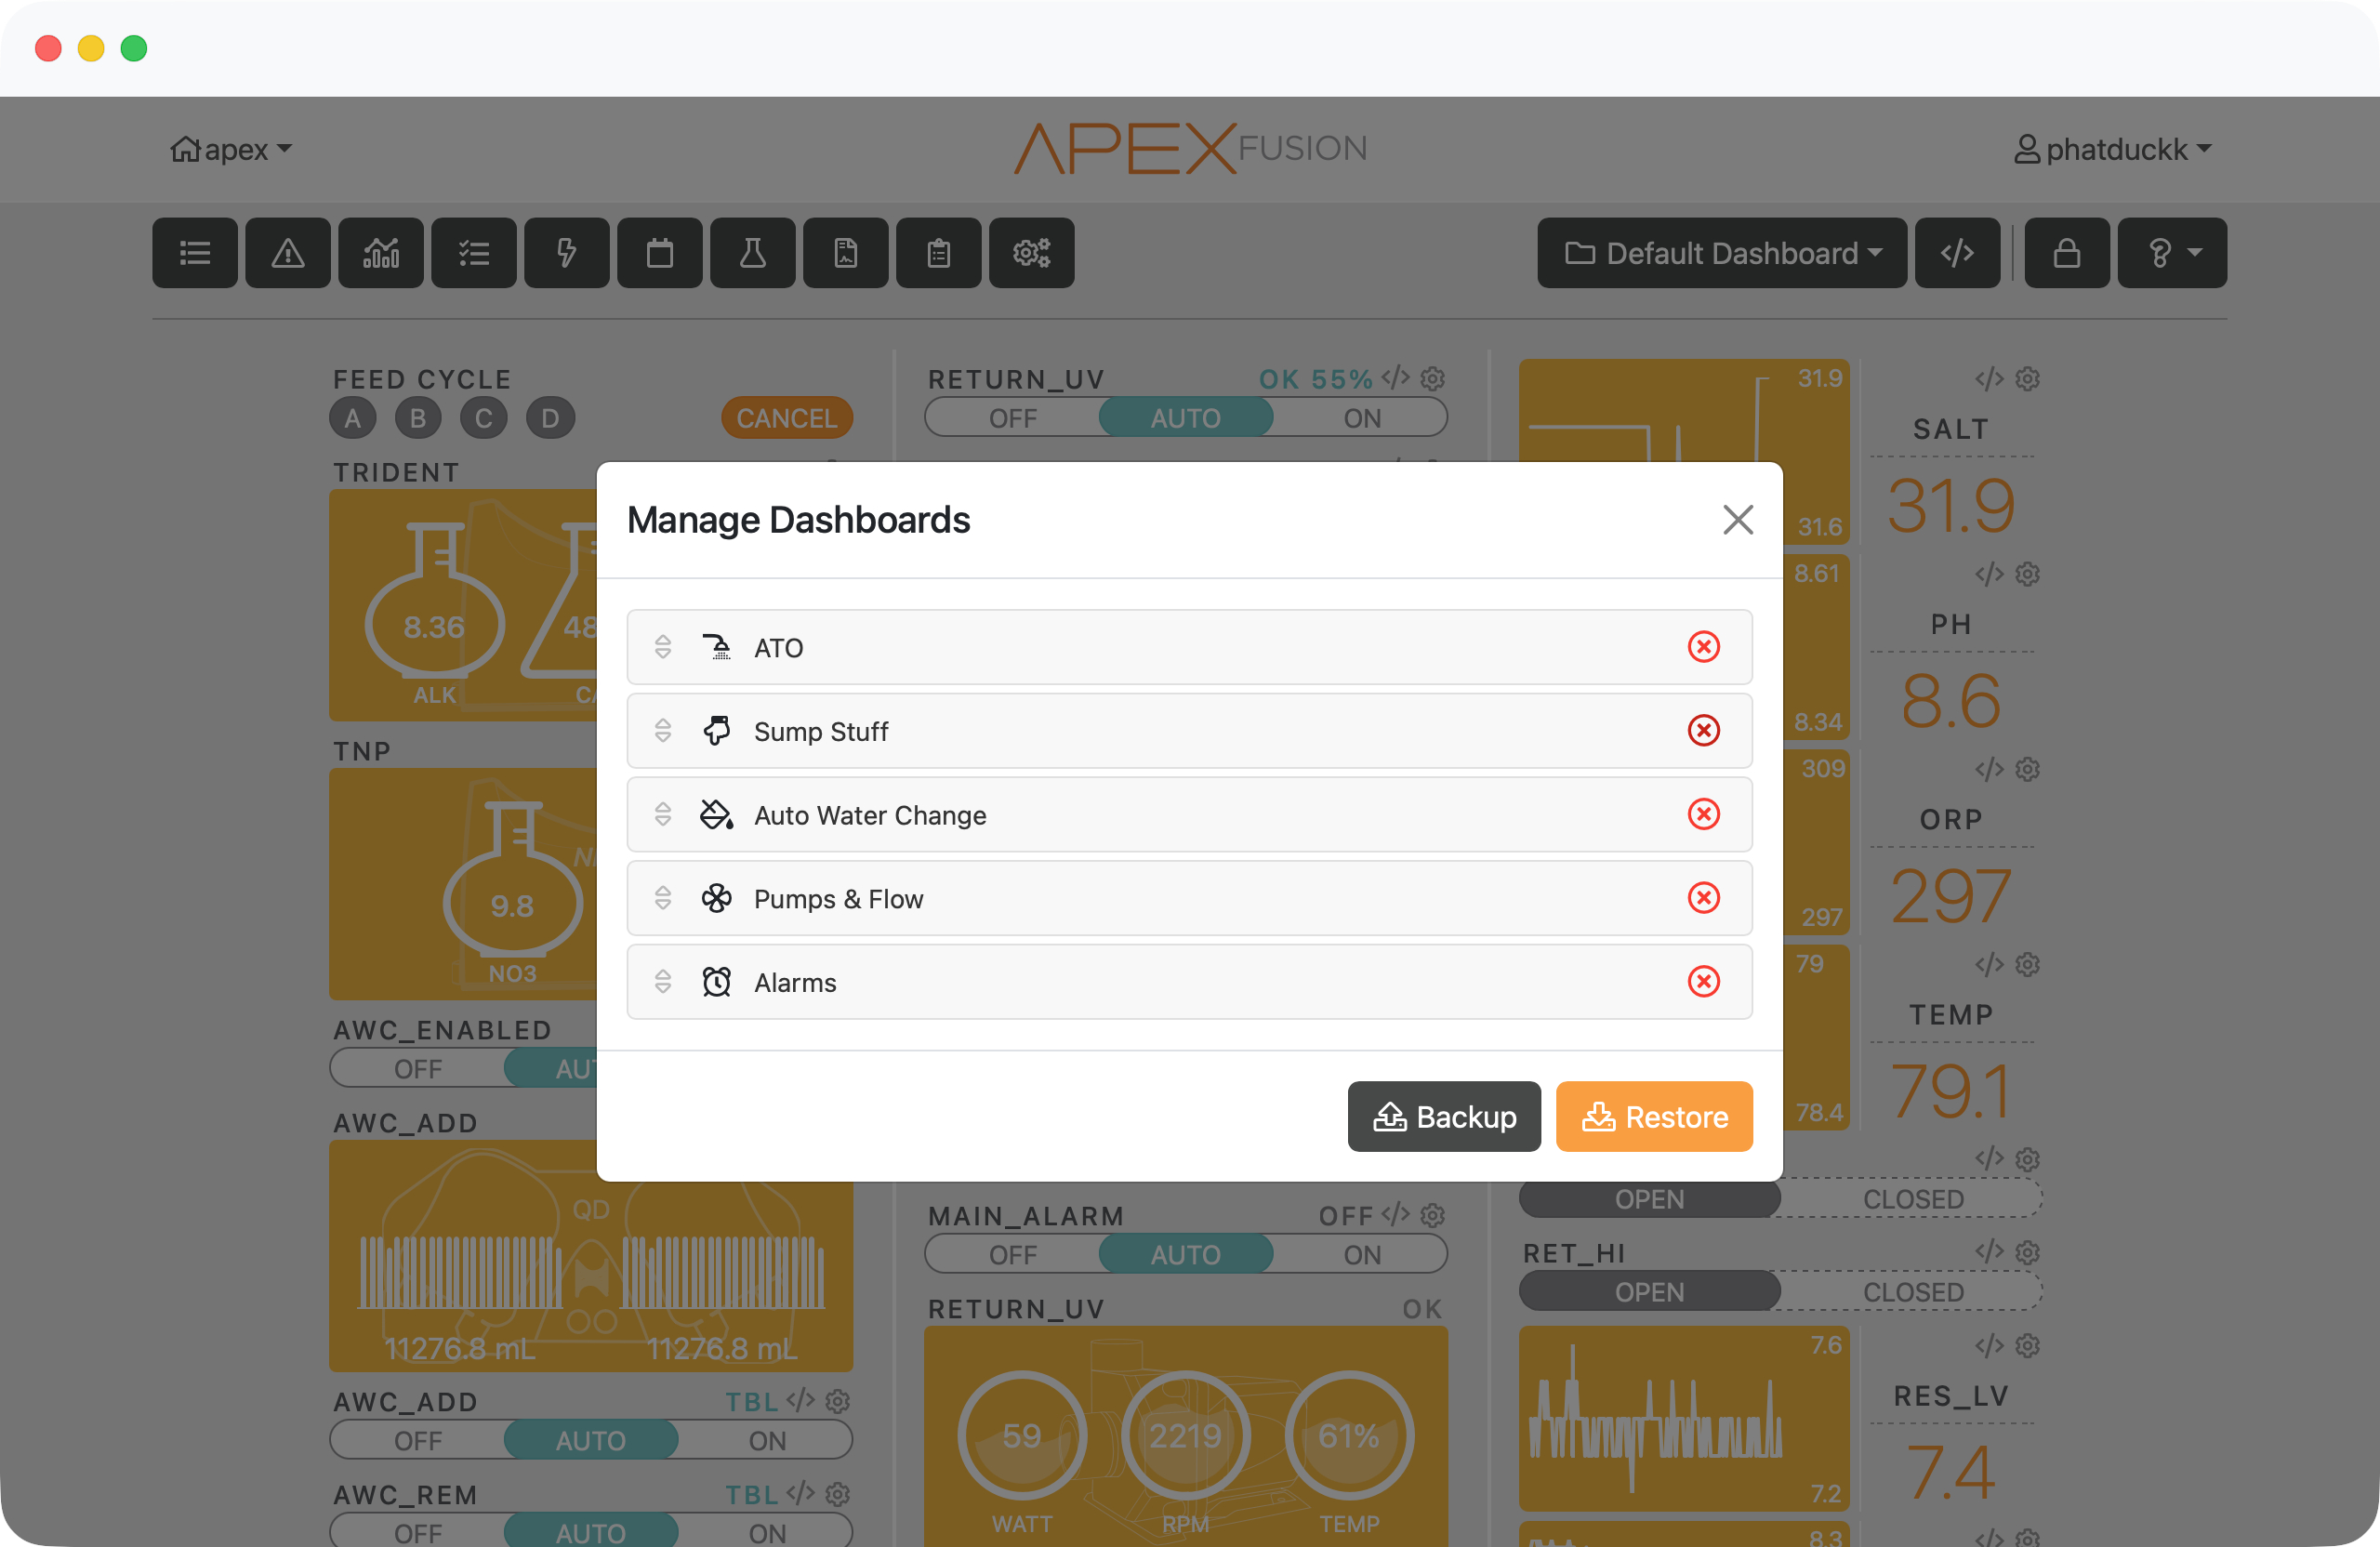
Task: Open the list view toolbar icon
Action: pos(195,253)
